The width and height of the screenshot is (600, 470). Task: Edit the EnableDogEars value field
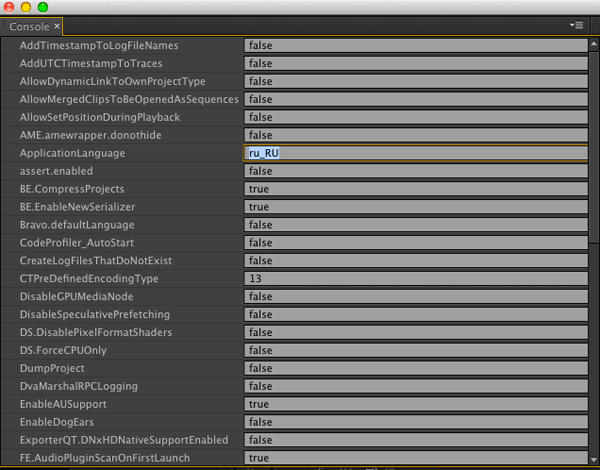416,422
